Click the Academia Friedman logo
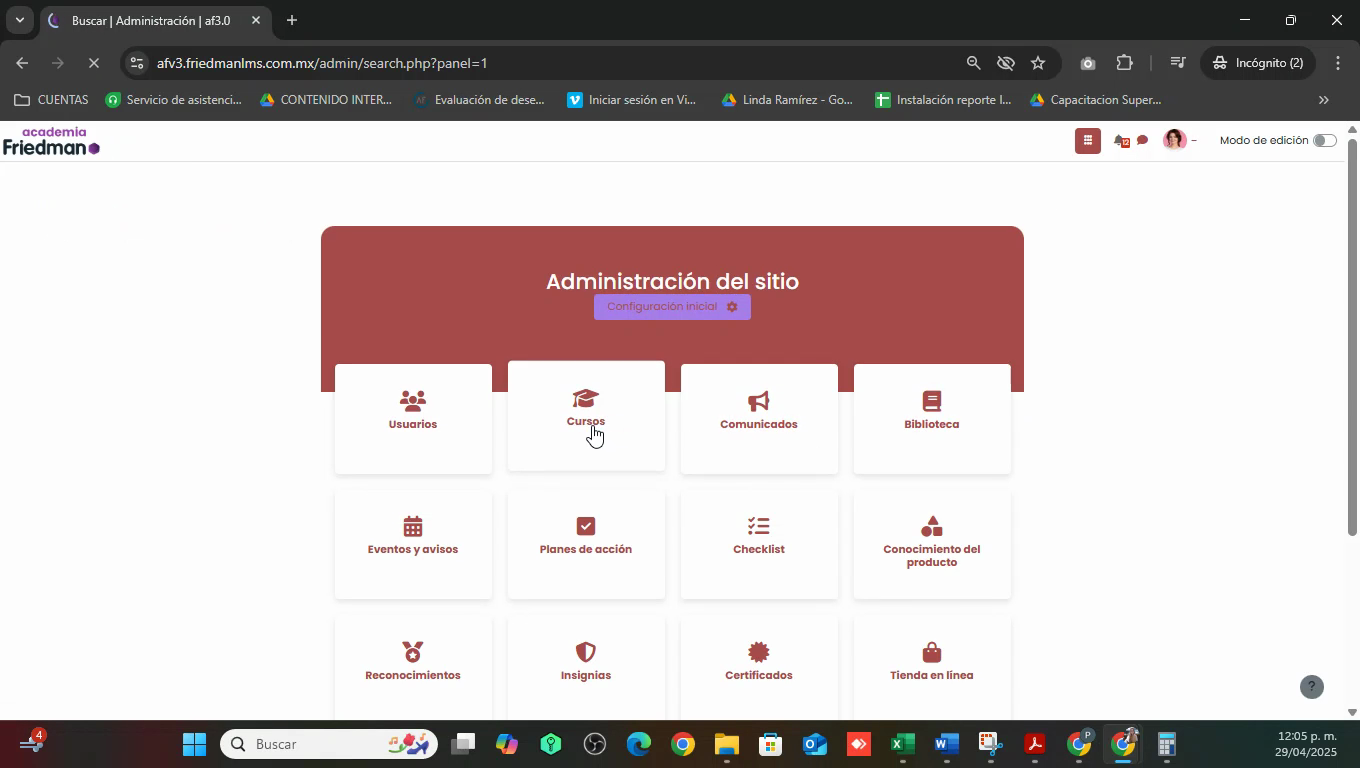 [52, 141]
